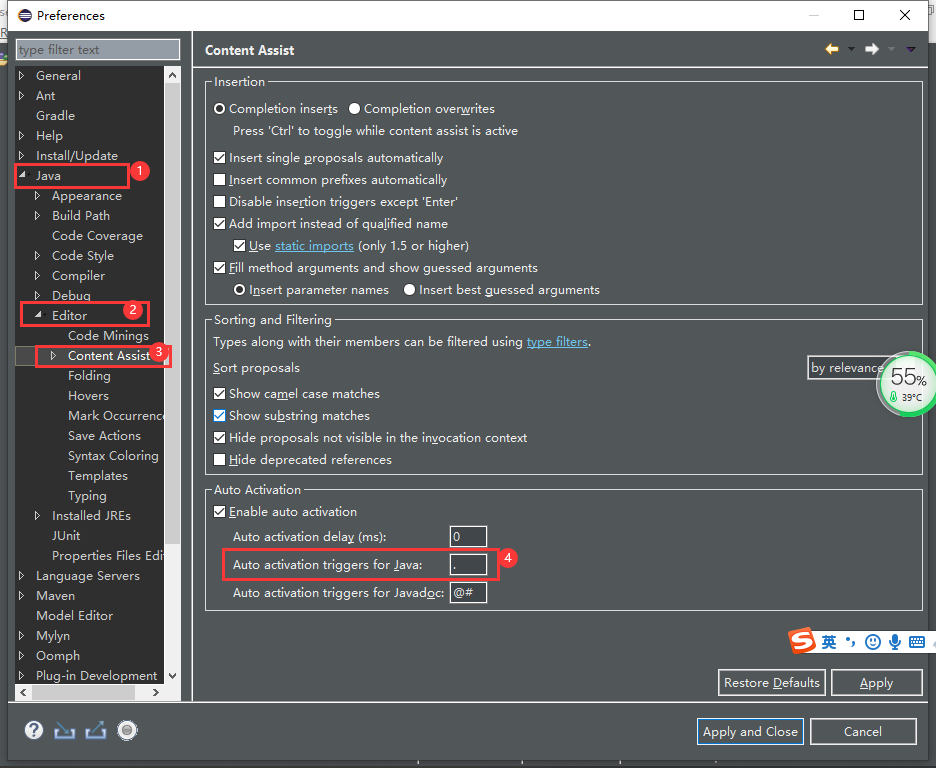
Task: Open the Syntax Coloring preference page
Action: pos(113,456)
